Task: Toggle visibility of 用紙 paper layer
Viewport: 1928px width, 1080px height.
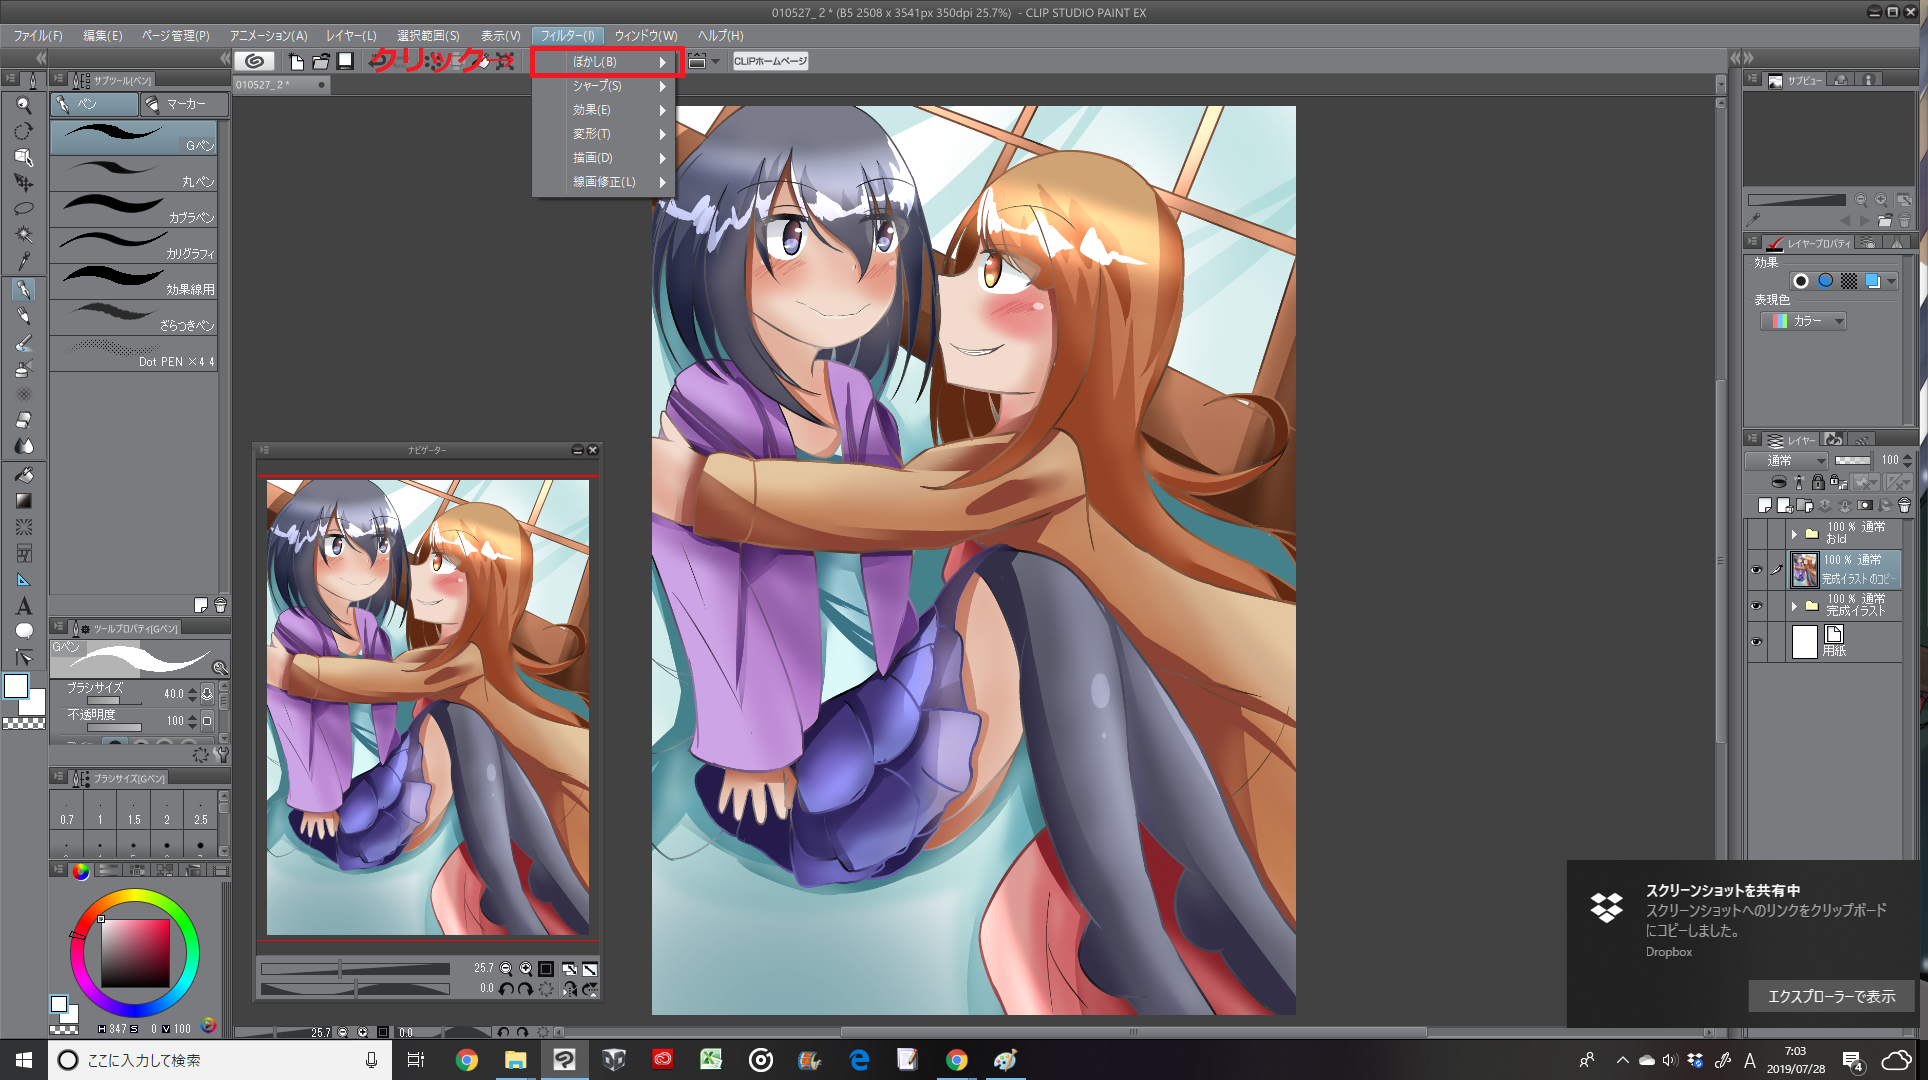Action: click(x=1756, y=642)
